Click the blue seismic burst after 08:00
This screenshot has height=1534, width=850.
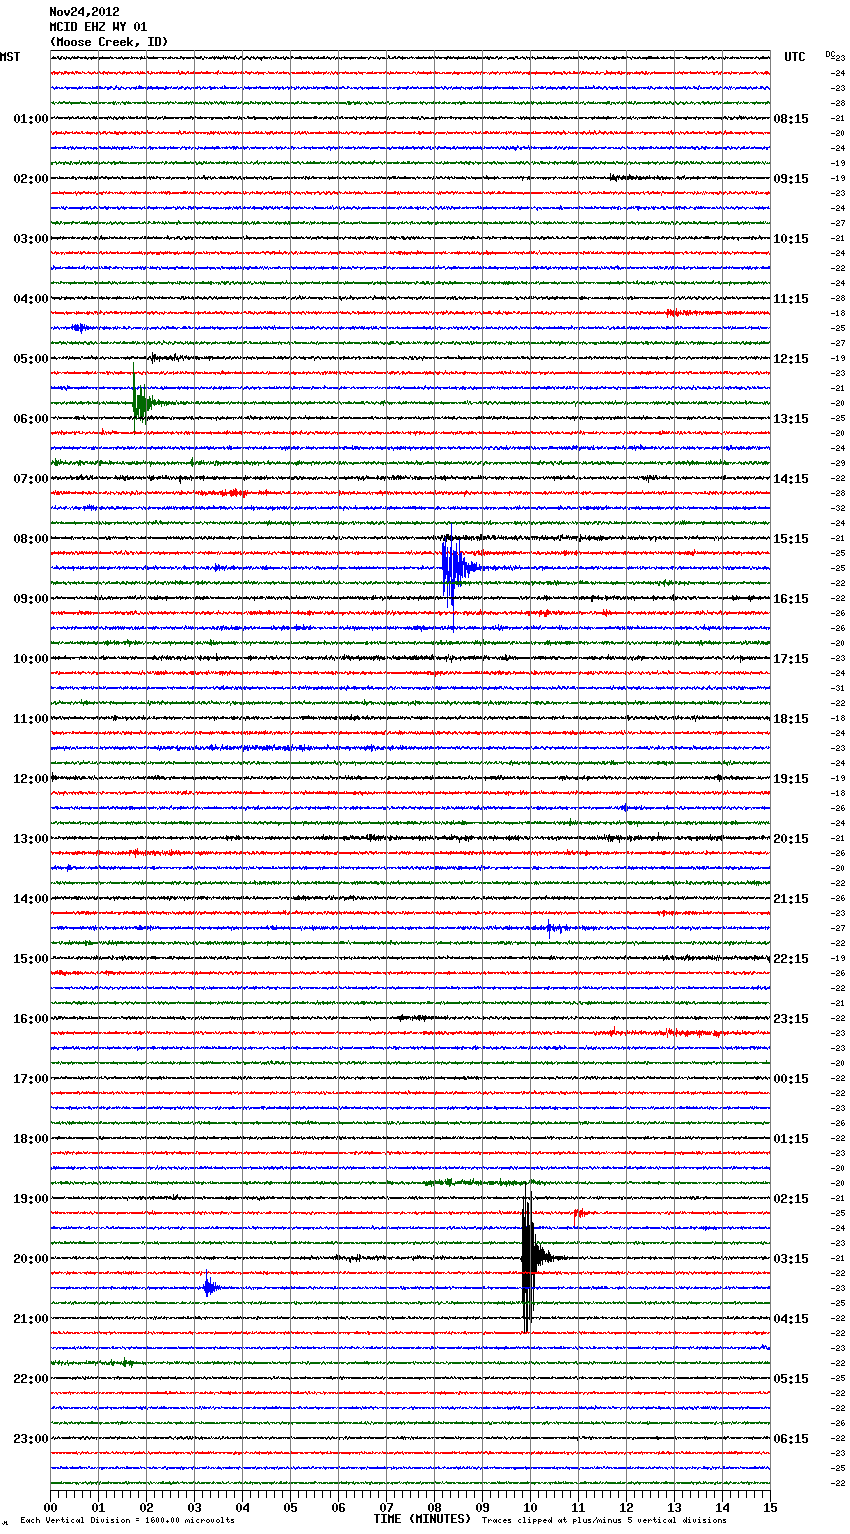(452, 568)
